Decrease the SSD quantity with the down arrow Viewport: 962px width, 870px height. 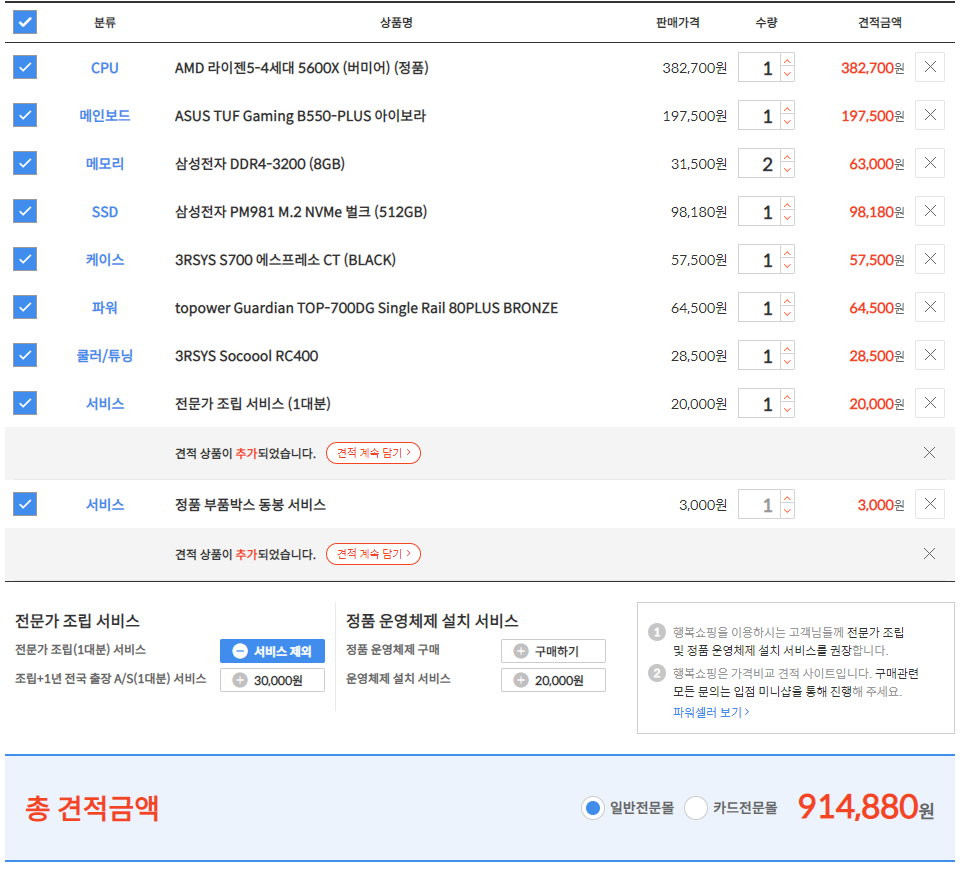pos(787,218)
